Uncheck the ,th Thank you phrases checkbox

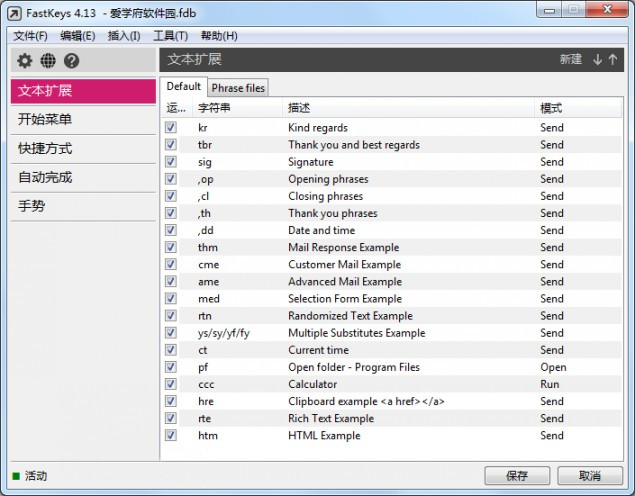pyautogui.click(x=170, y=213)
